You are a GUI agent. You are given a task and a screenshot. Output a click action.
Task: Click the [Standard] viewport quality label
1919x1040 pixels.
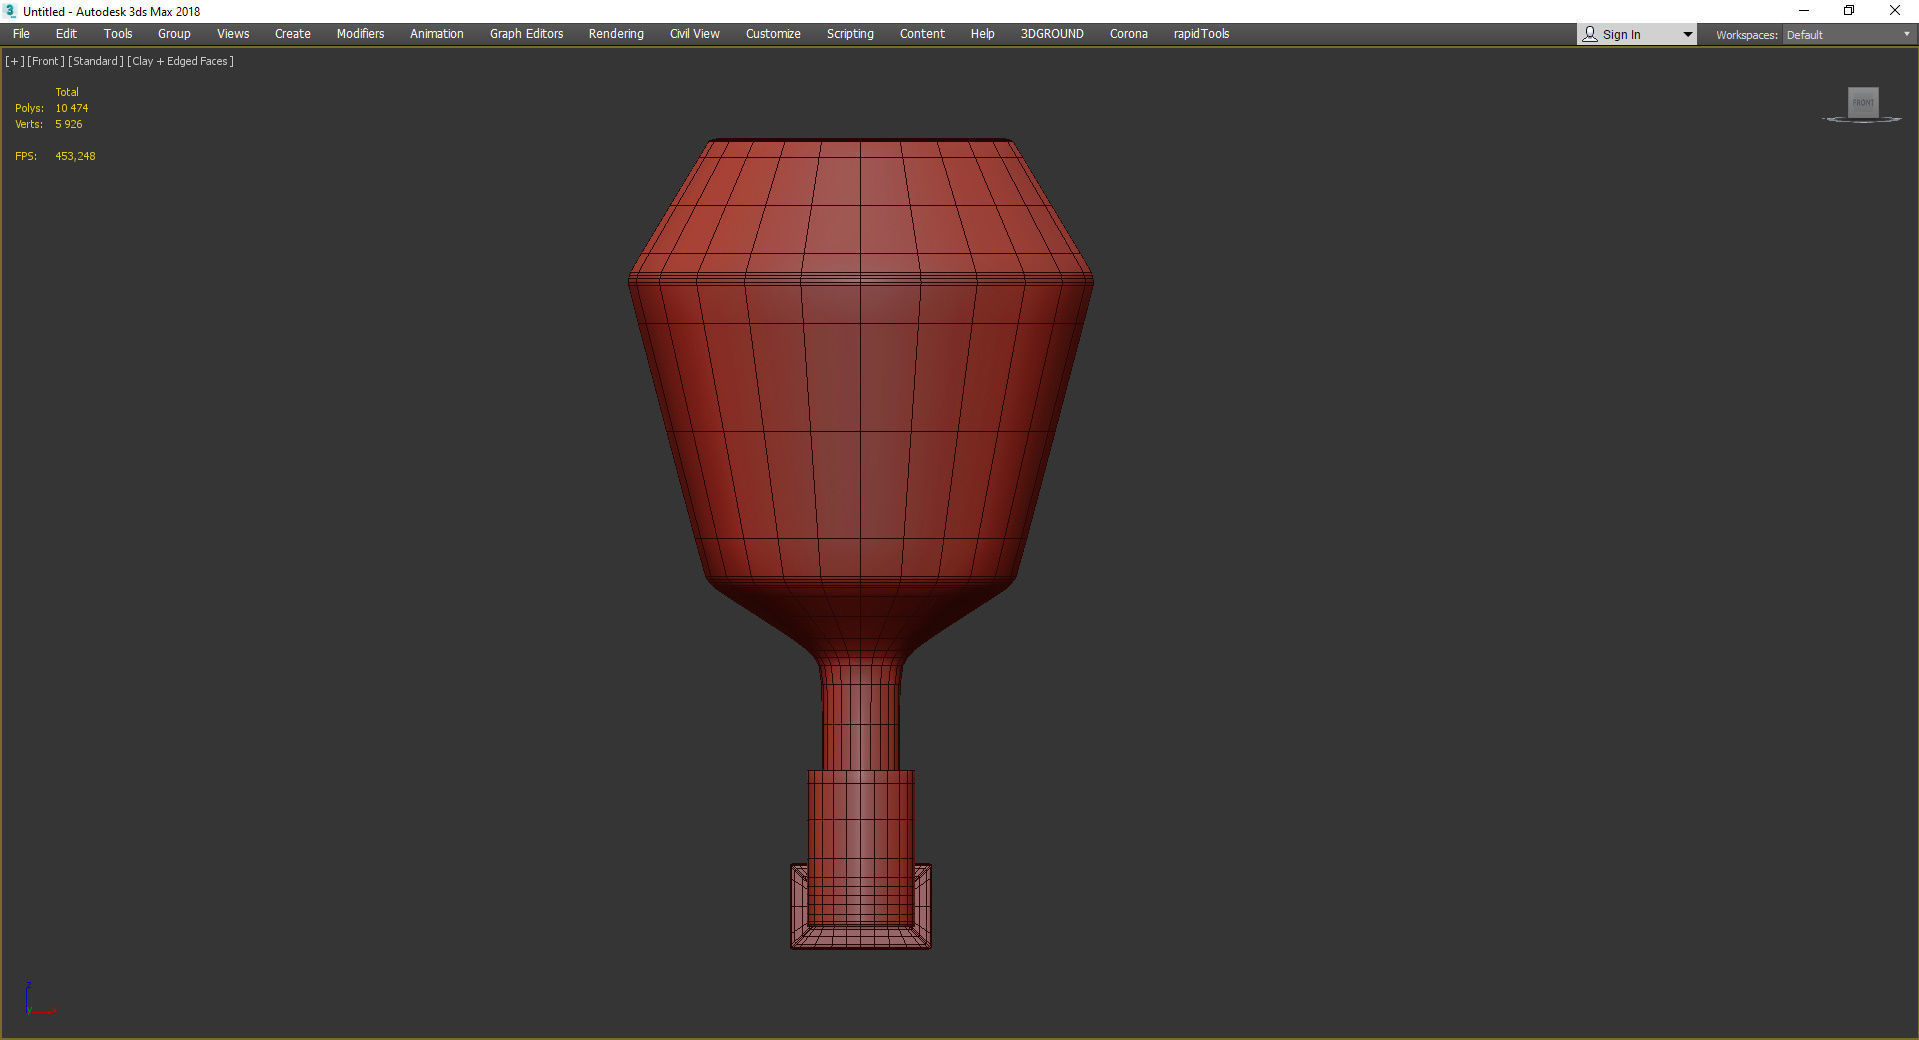point(96,61)
